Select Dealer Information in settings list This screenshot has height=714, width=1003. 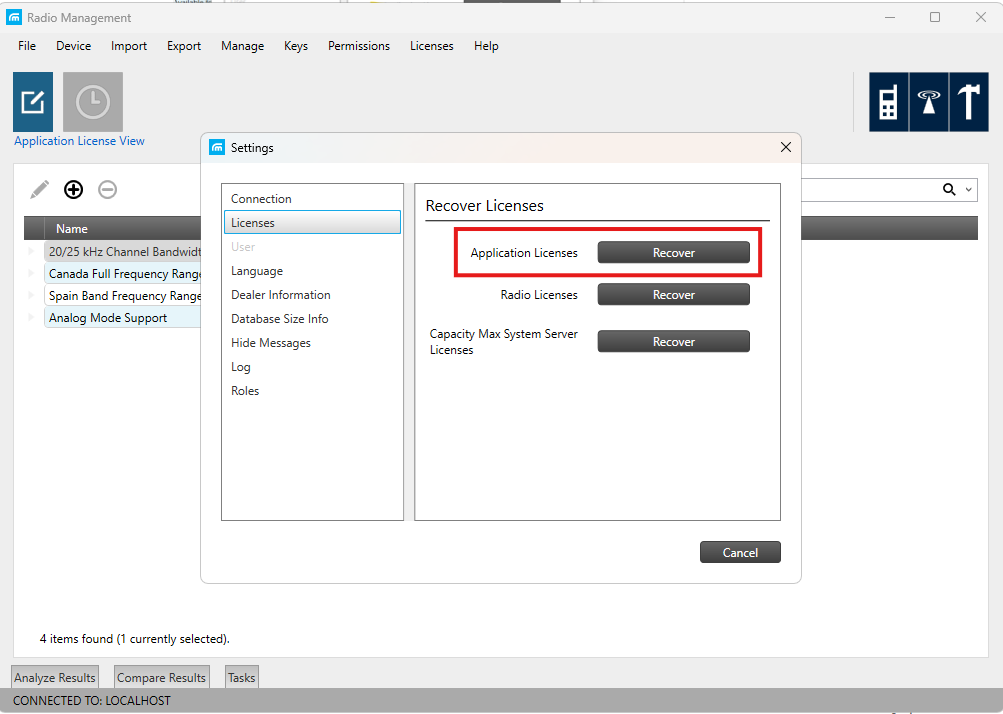click(281, 295)
